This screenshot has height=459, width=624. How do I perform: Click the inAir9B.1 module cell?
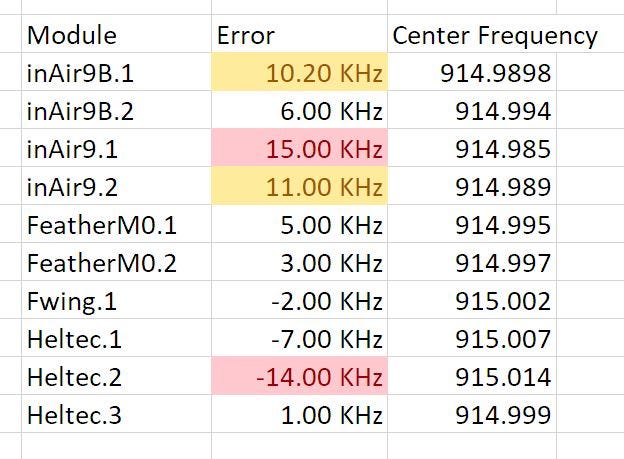click(116, 72)
